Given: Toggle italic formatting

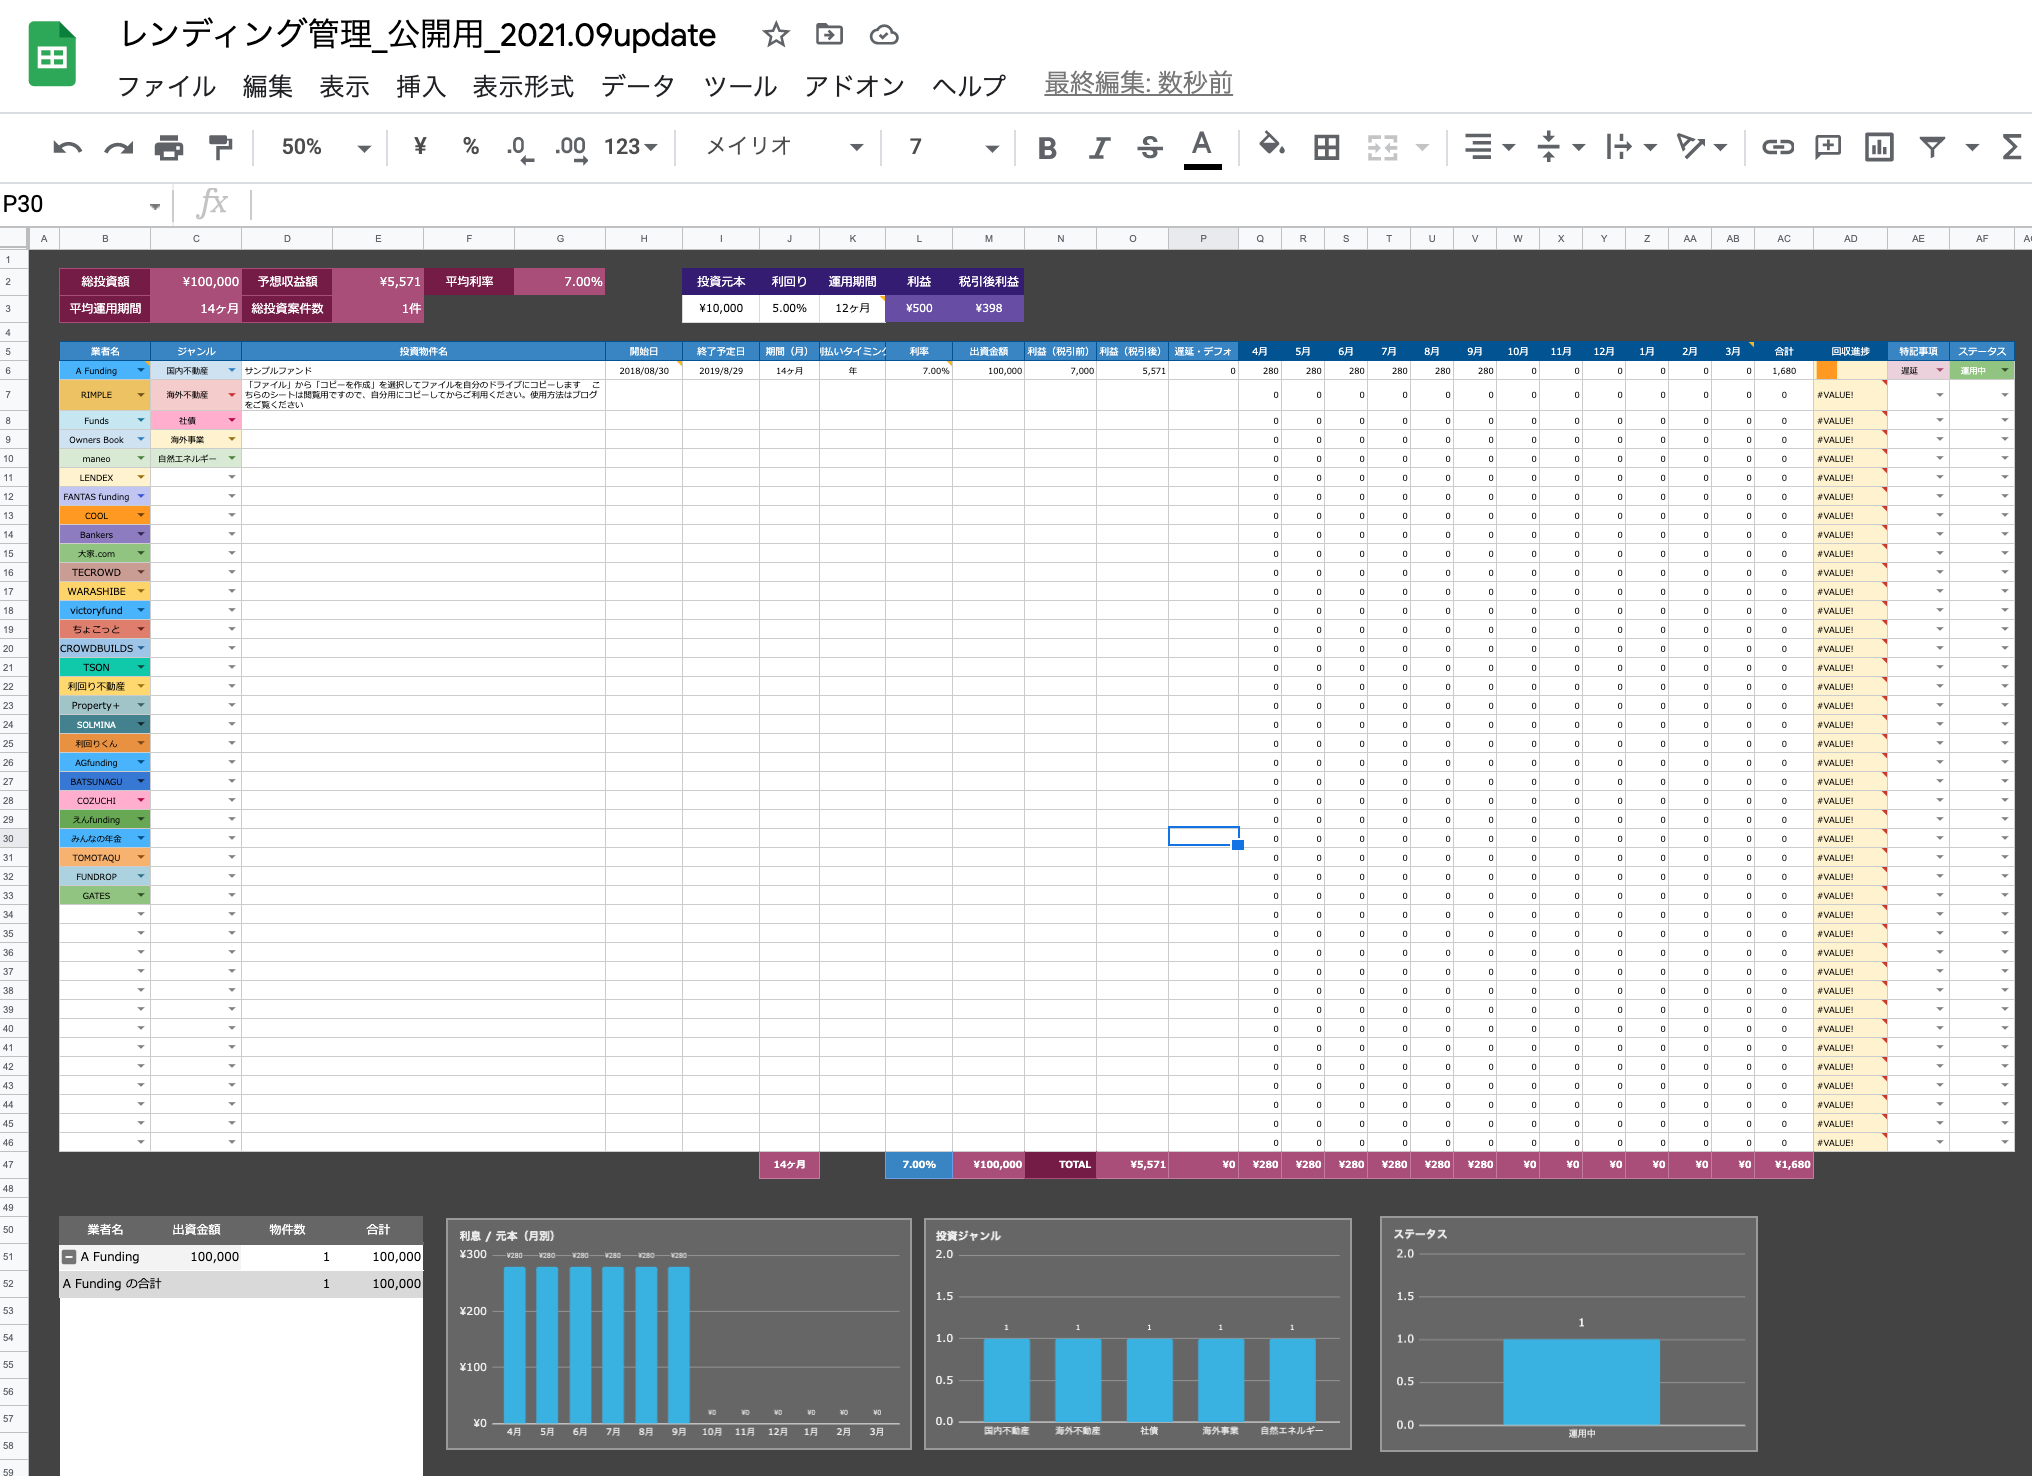Looking at the screenshot, I should click(1099, 148).
